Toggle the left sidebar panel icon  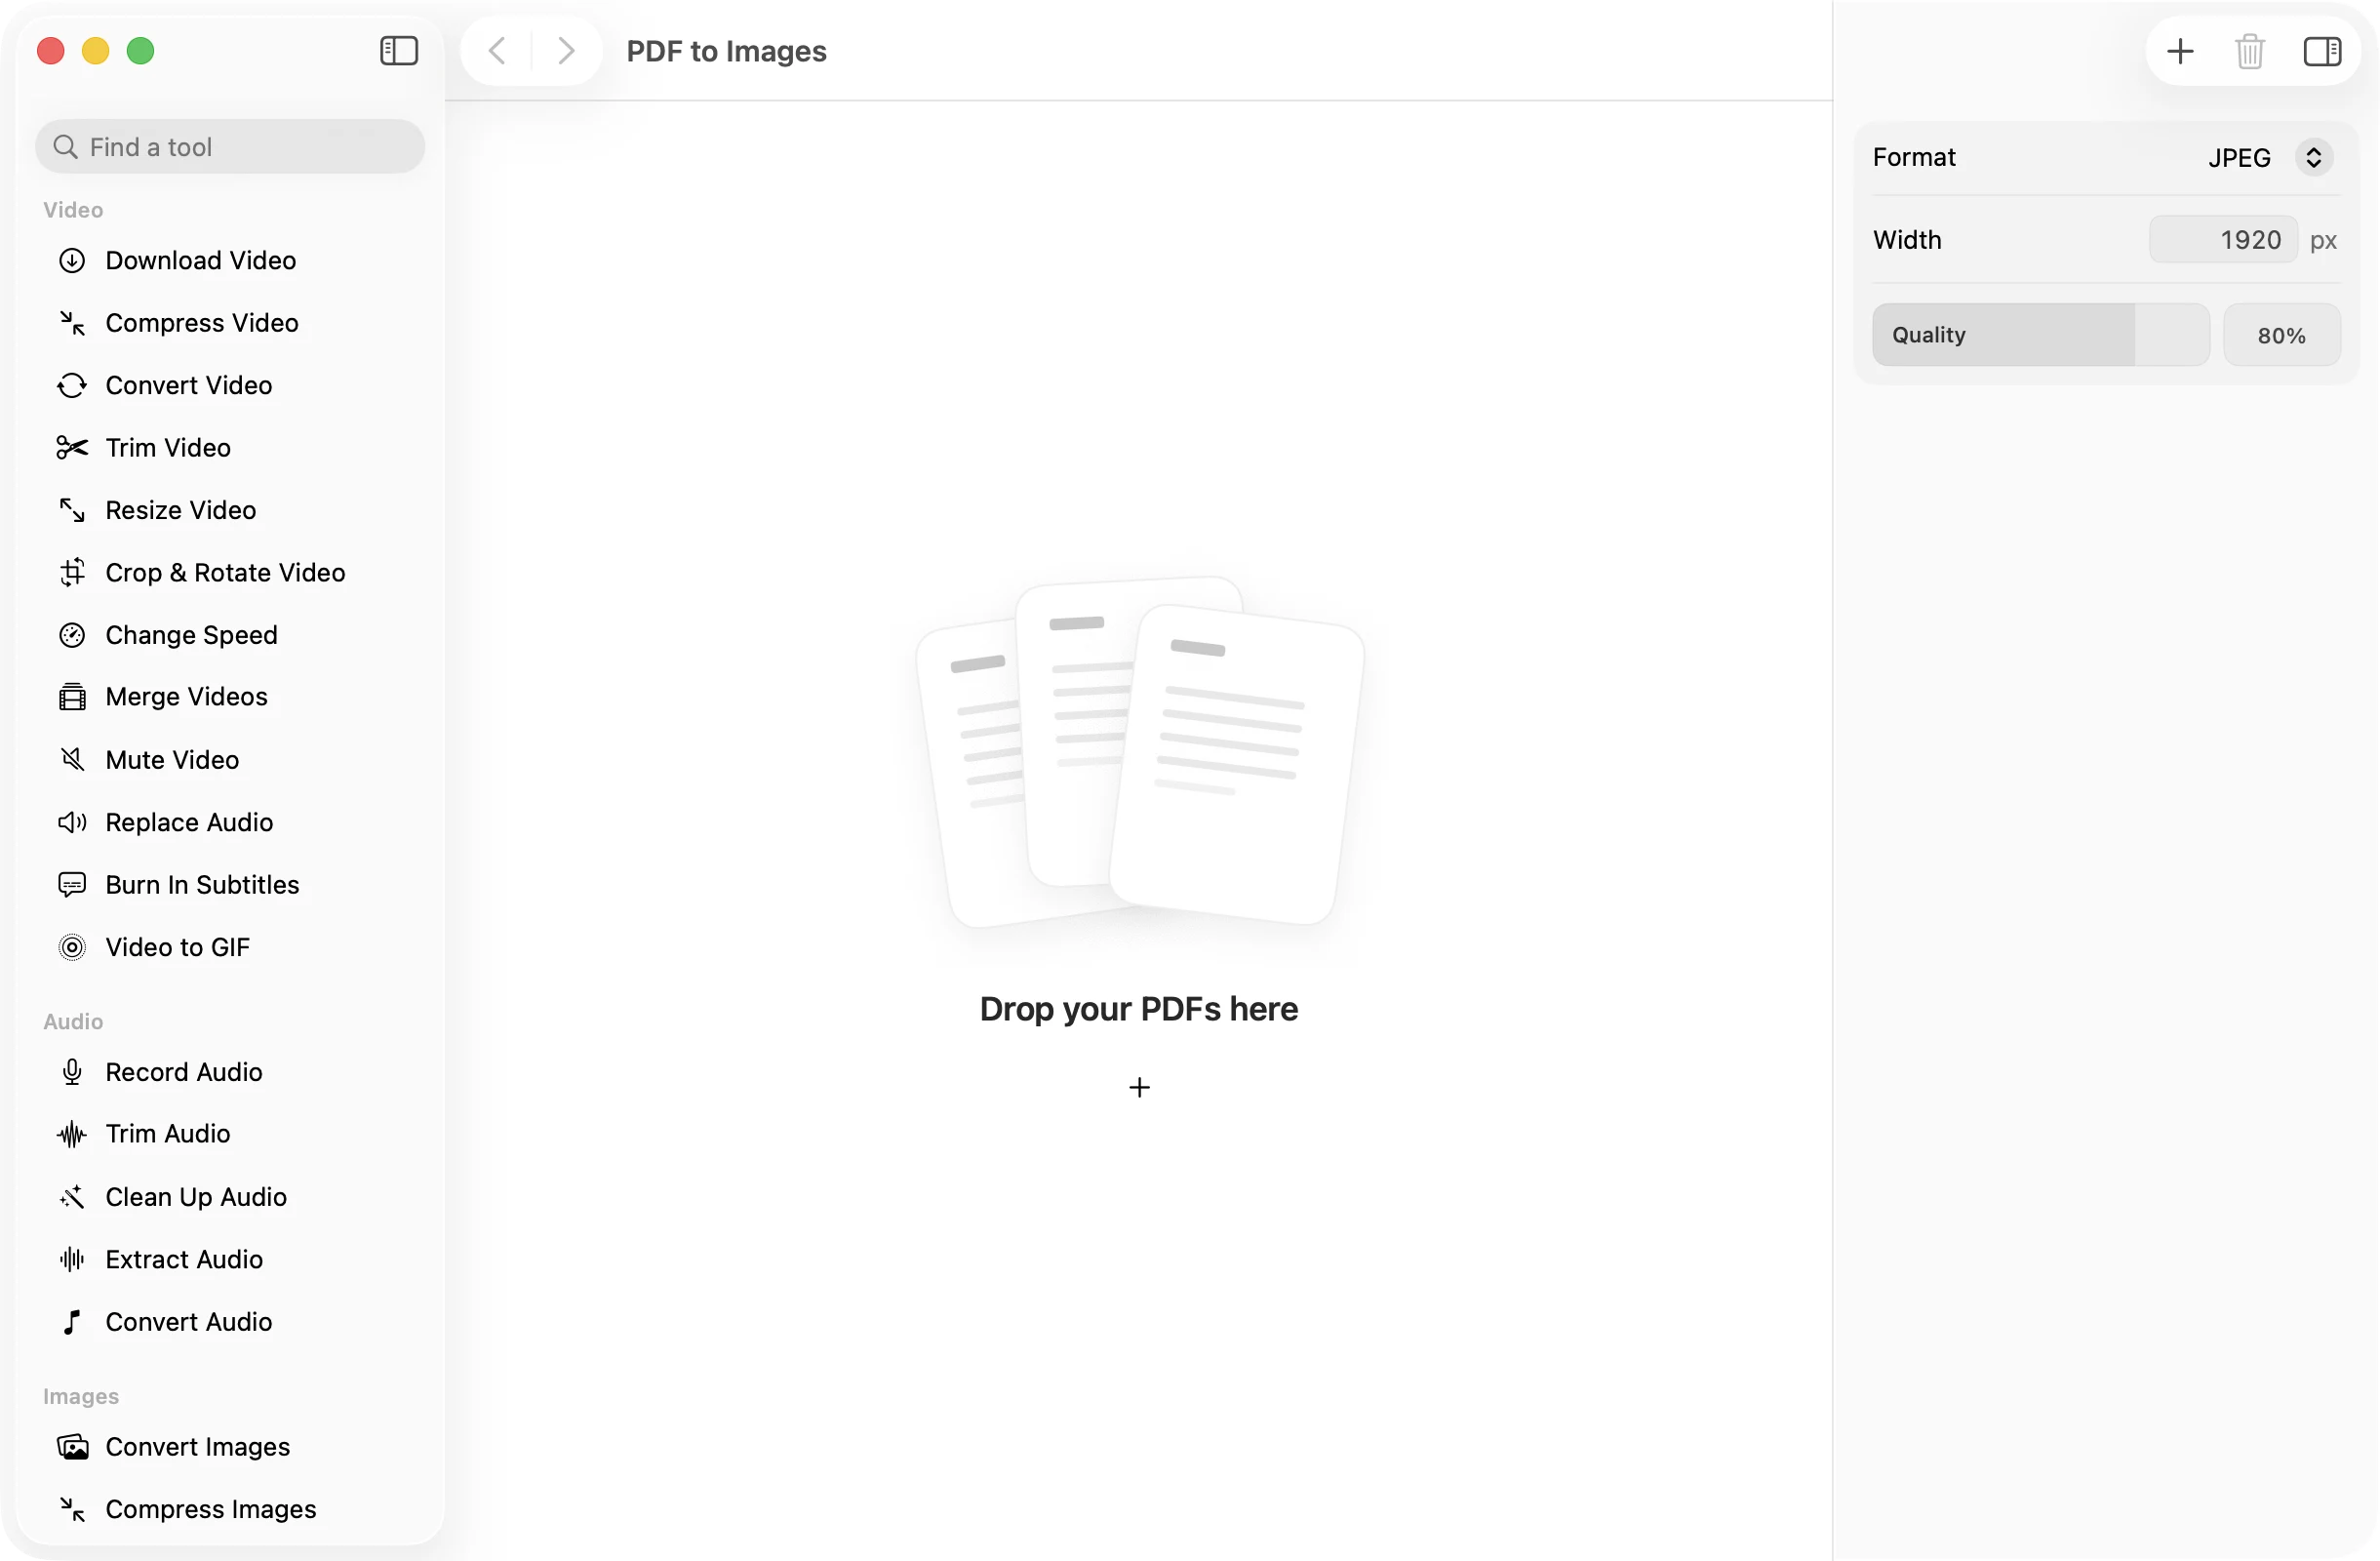pos(398,50)
